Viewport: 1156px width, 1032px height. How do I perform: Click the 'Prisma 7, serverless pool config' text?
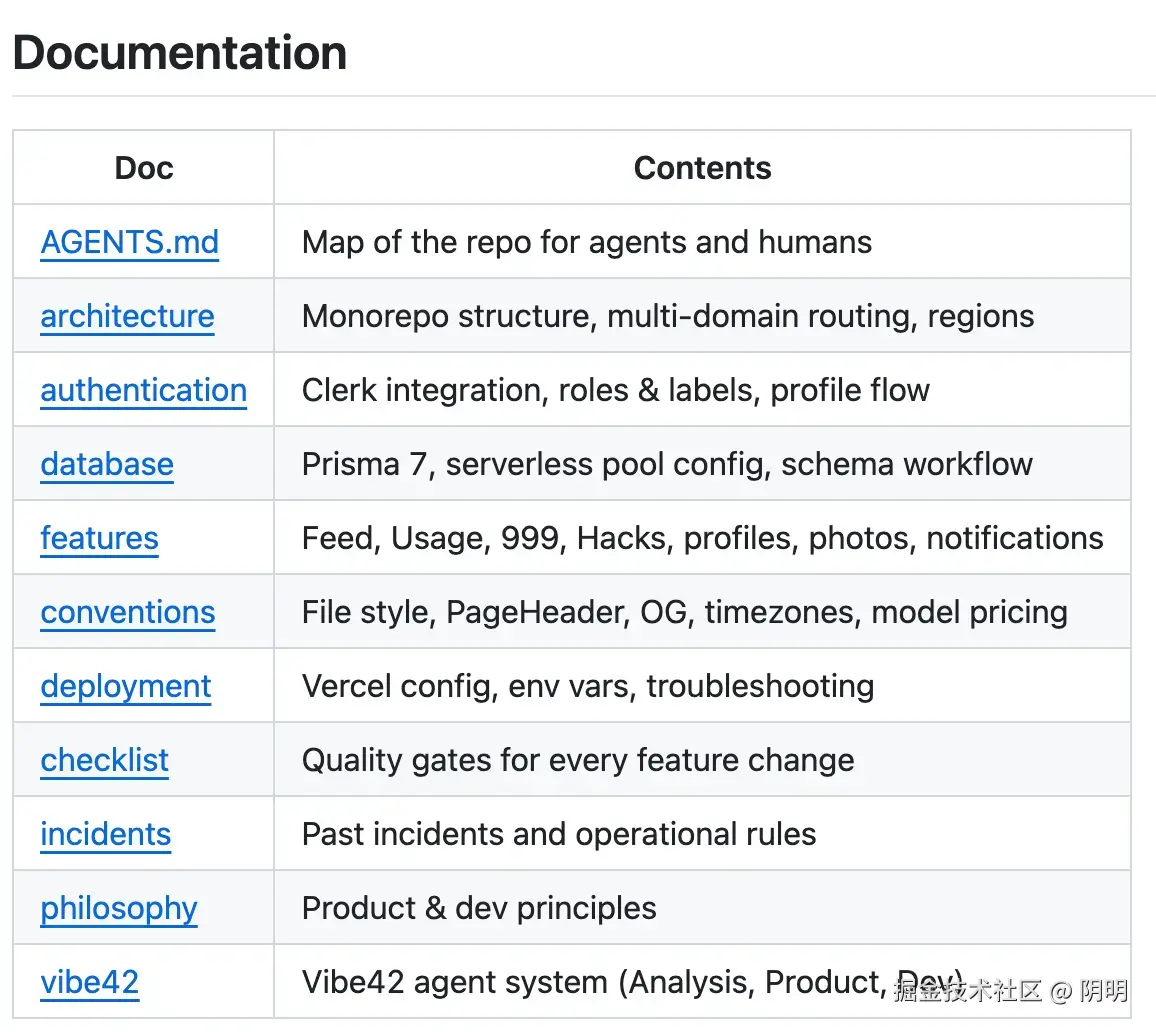click(666, 464)
